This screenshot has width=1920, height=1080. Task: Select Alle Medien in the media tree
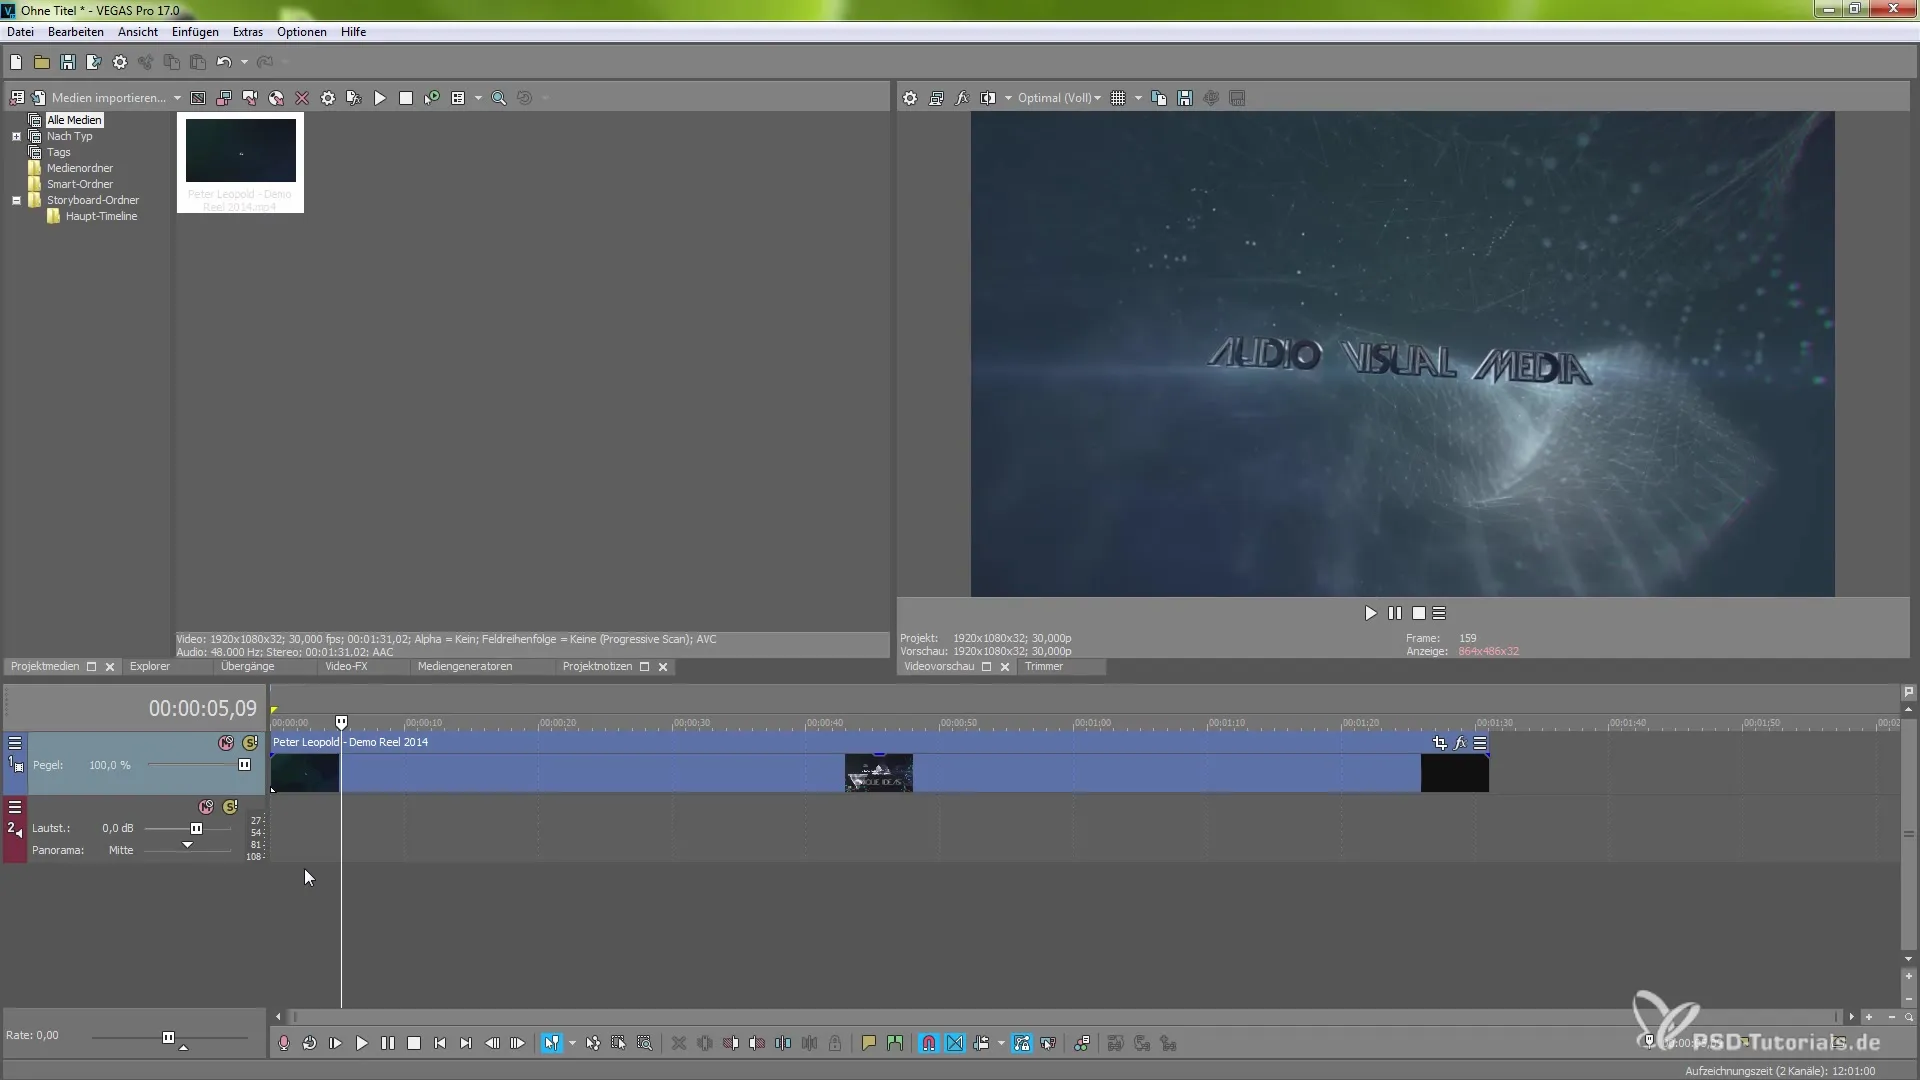pos(74,120)
